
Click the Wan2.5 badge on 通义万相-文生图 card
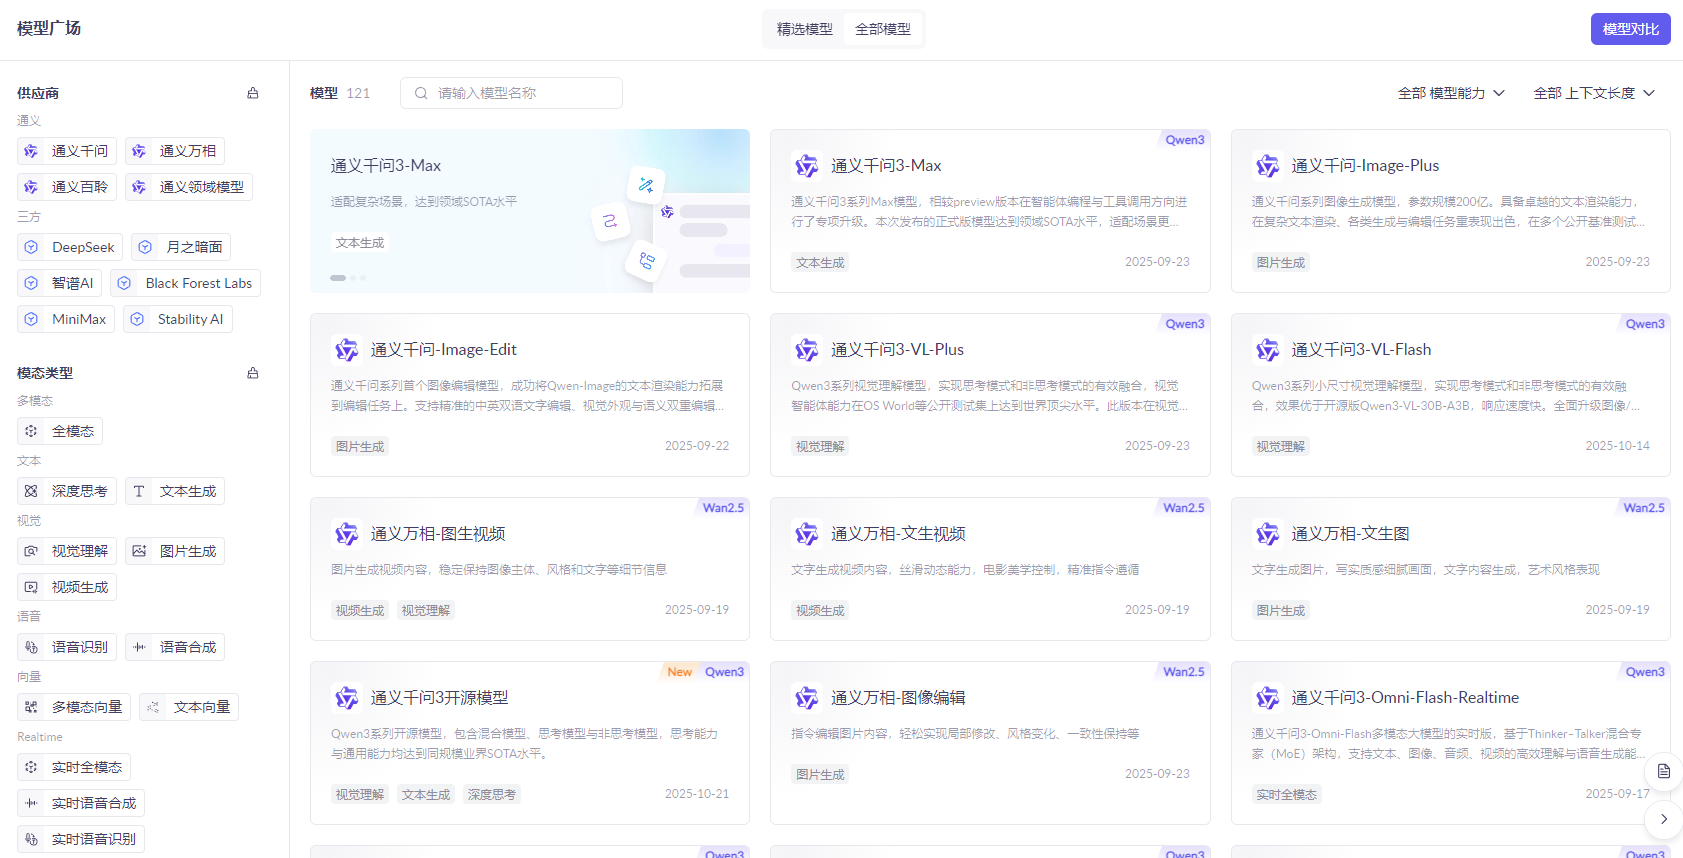(1644, 508)
